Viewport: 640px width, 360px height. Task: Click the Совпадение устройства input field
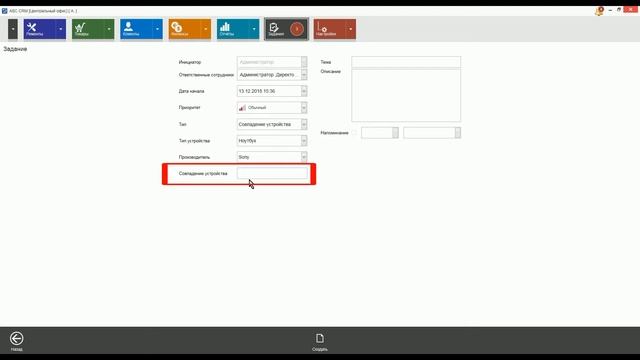(x=272, y=173)
